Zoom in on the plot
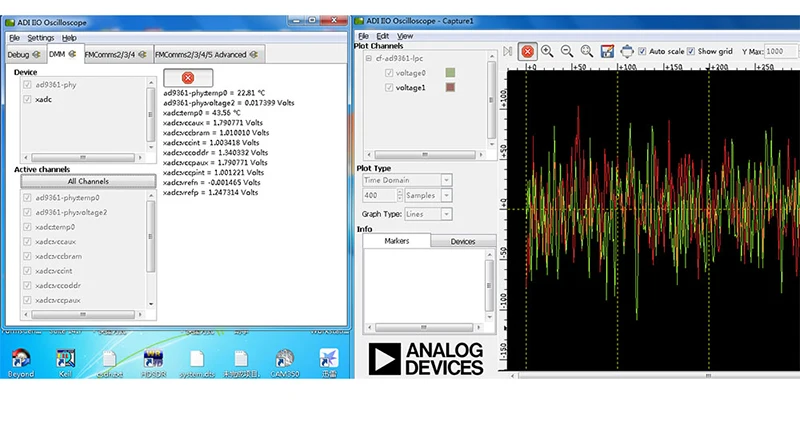Viewport: 800px width, 435px height. coord(547,51)
